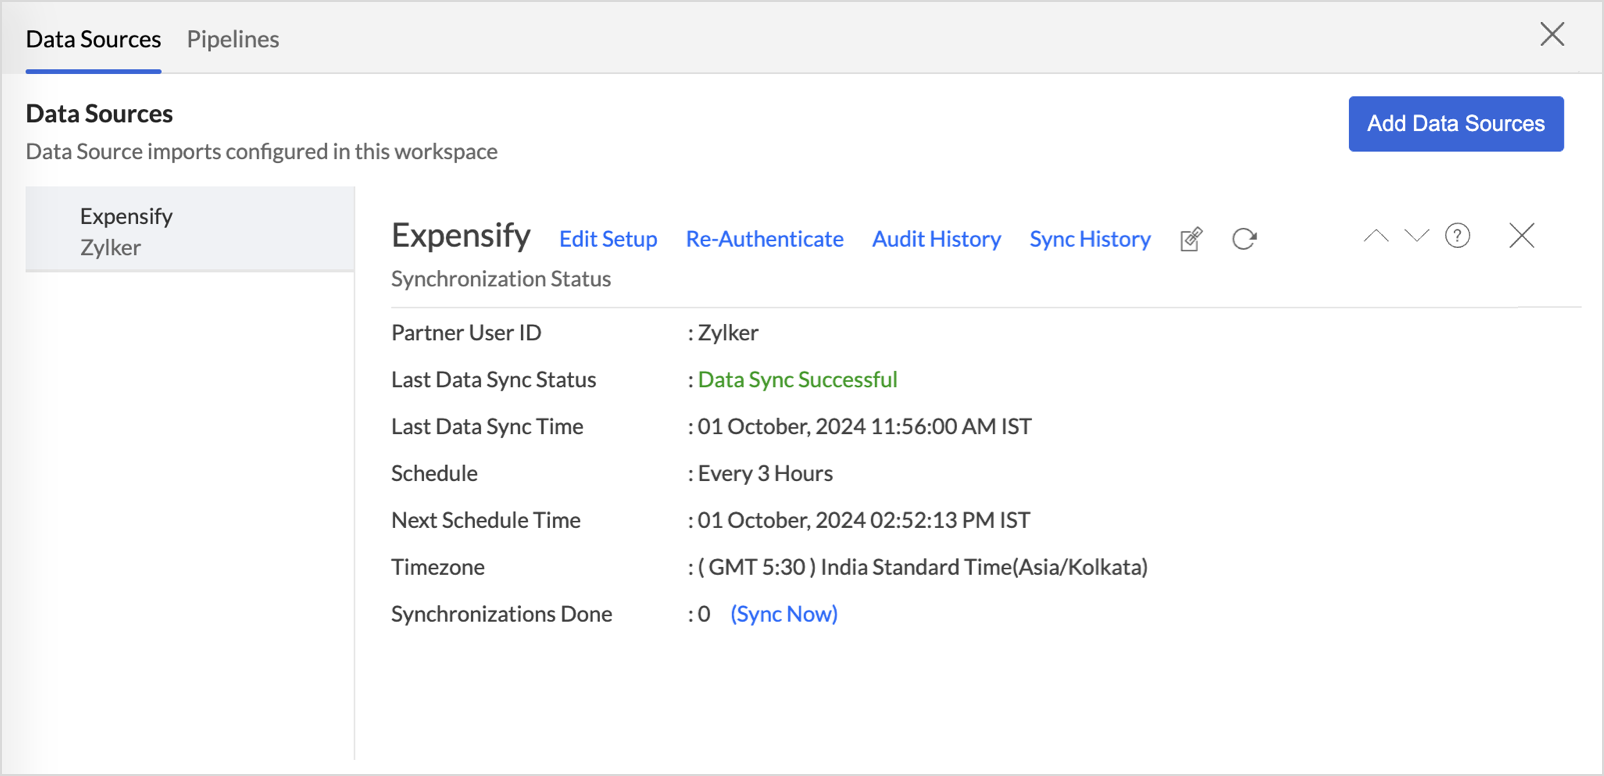The height and width of the screenshot is (776, 1604).
Task: Go to previous data source with up arrow
Action: tap(1376, 236)
